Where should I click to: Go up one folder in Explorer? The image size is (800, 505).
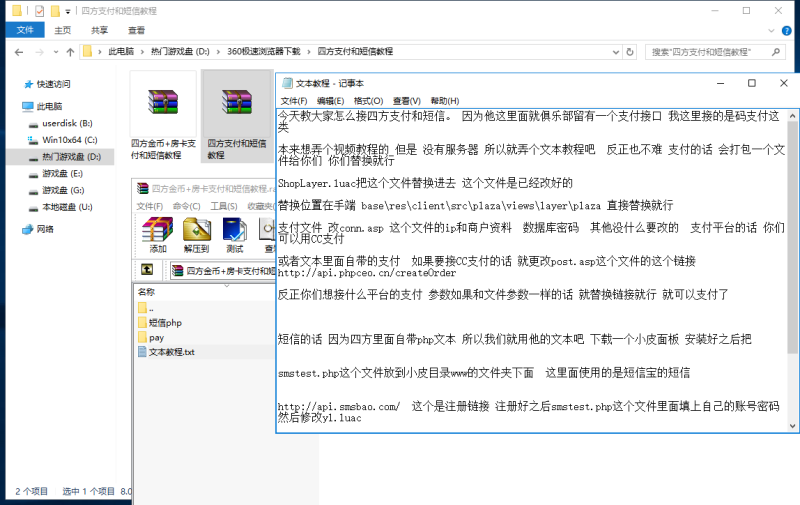tap(70, 52)
